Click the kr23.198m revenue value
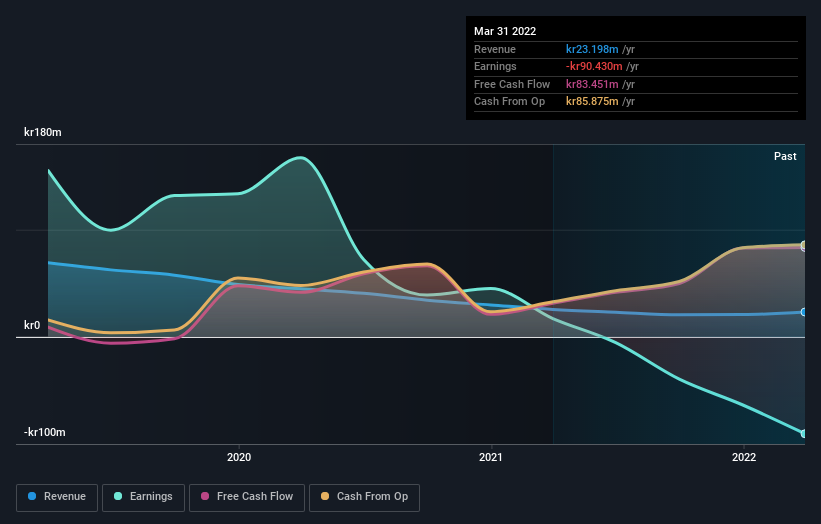The height and width of the screenshot is (524, 821). 592,49
